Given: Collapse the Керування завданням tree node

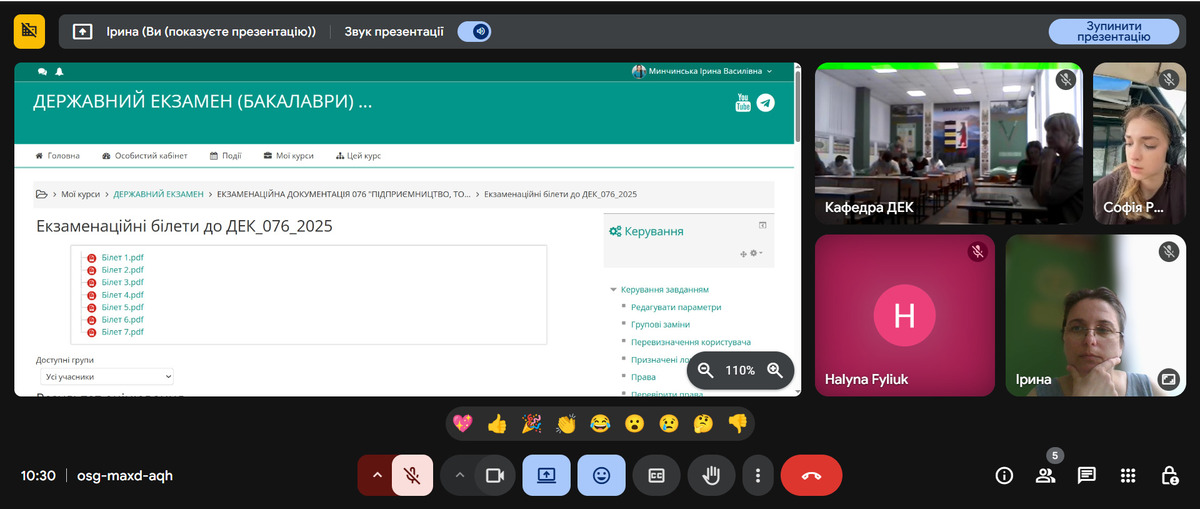Looking at the screenshot, I should 613,290.
